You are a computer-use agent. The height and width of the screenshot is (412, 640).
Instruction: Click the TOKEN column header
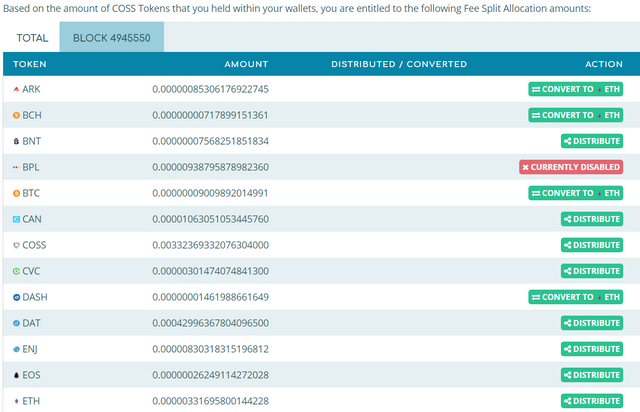tap(30, 64)
